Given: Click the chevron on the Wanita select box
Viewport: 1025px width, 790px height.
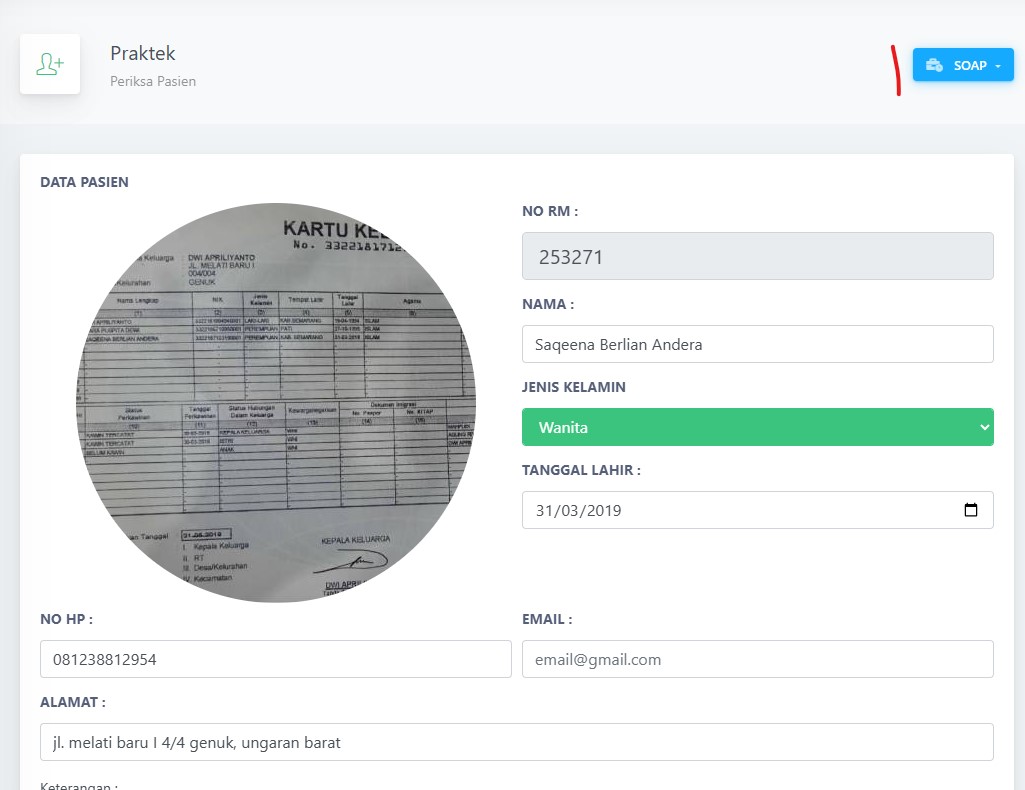Looking at the screenshot, I should (984, 427).
